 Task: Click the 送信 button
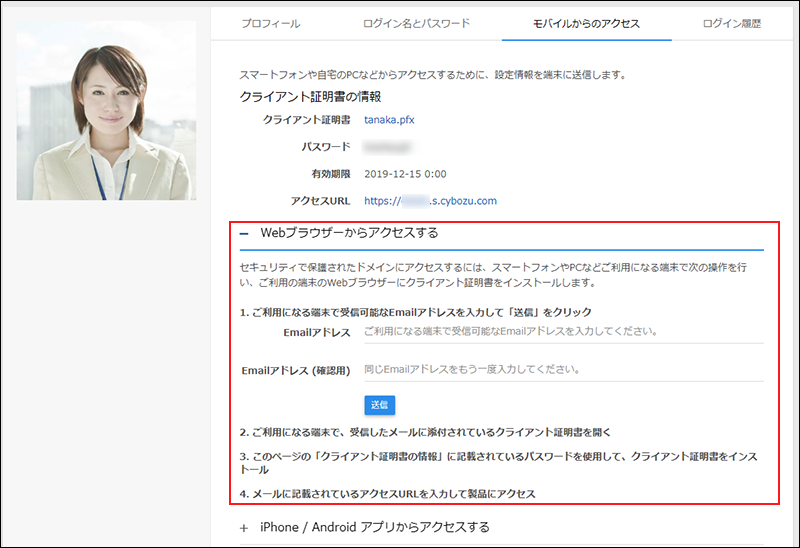tap(380, 405)
